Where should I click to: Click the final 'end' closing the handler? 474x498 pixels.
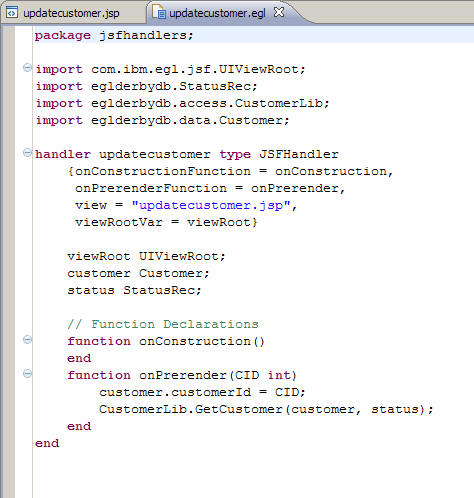pyautogui.click(x=47, y=444)
